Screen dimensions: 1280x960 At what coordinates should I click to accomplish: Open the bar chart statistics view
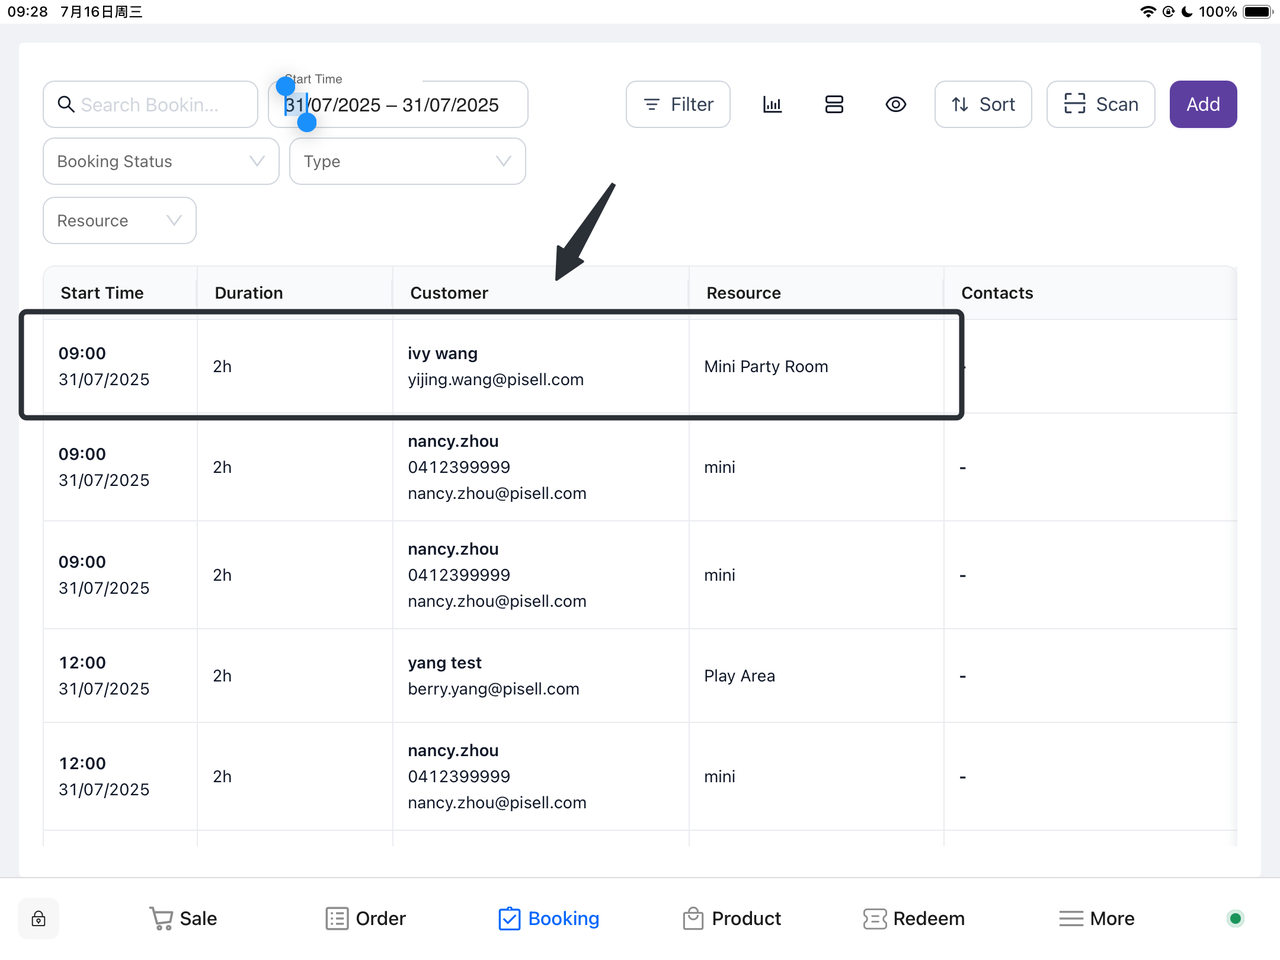(x=772, y=105)
